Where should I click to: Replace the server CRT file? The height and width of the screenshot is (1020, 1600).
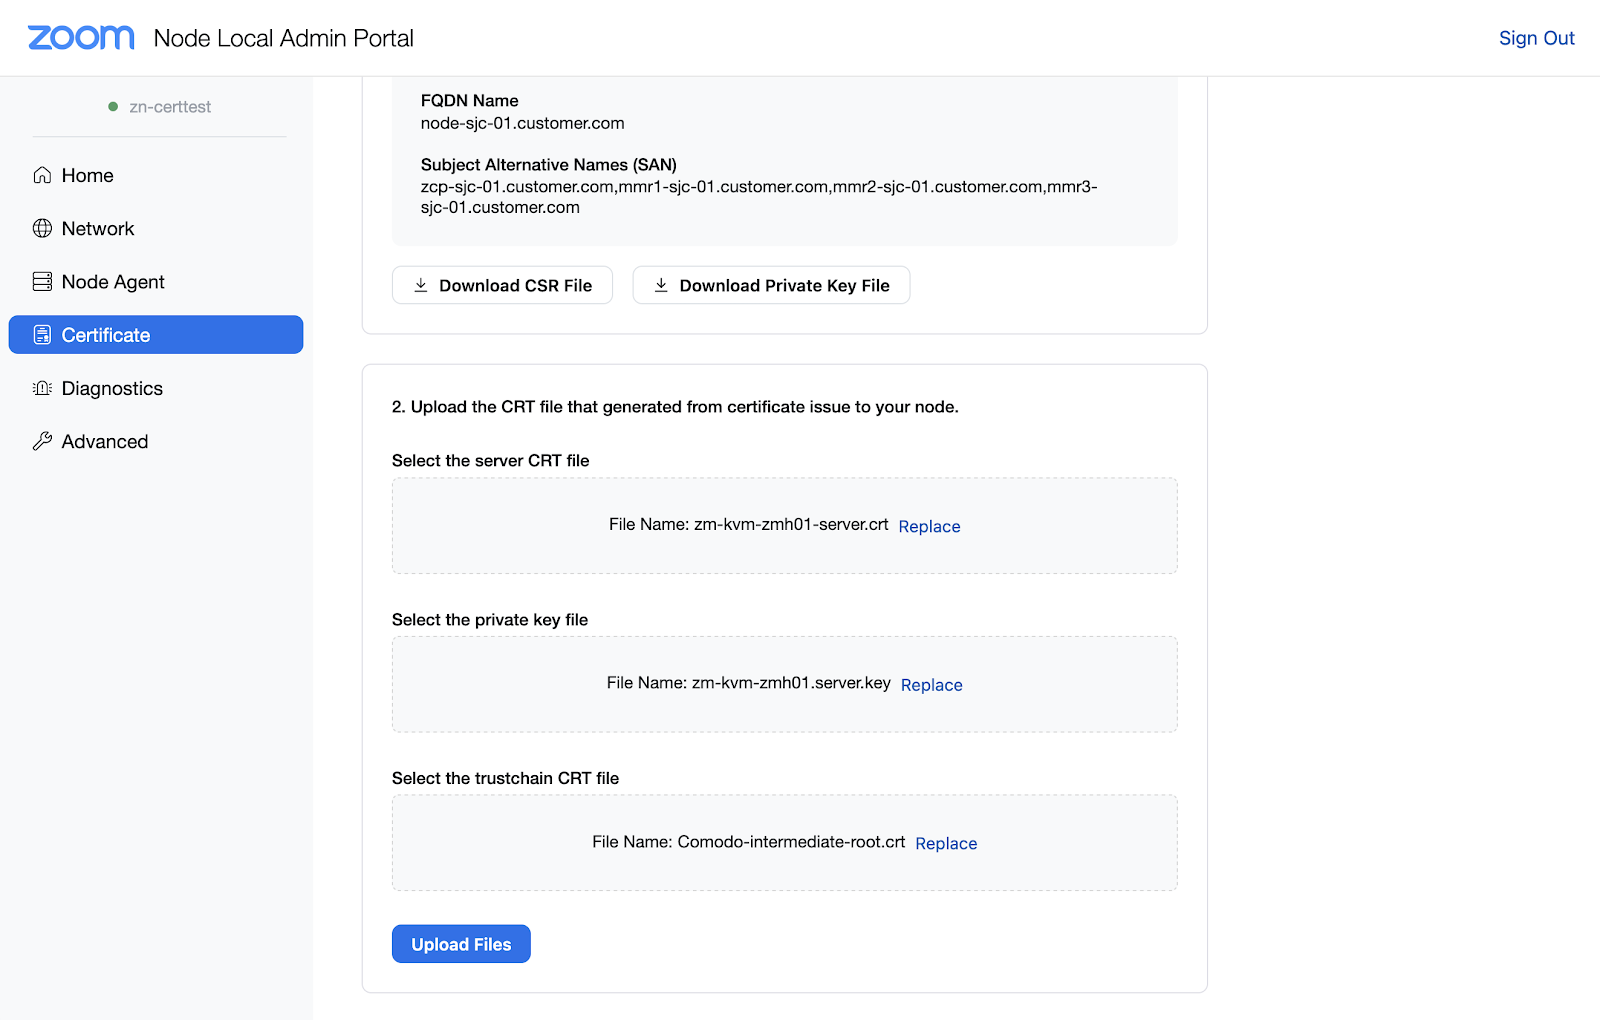tap(929, 526)
